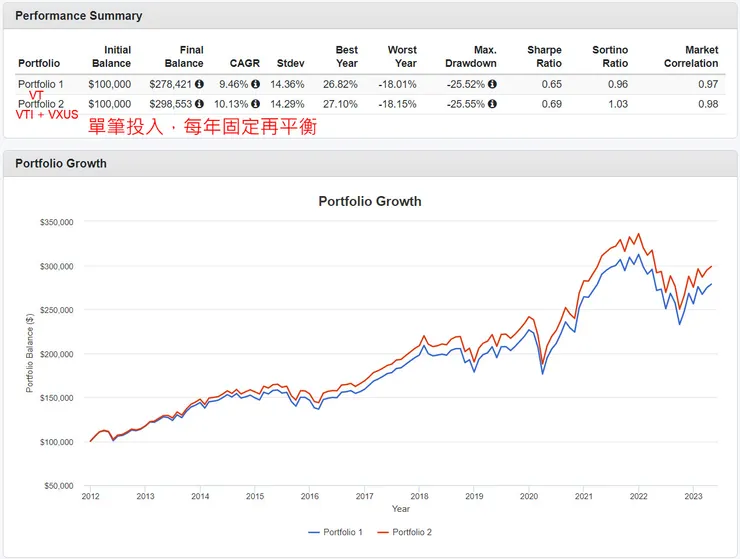This screenshot has height=559, width=740.
Task: Click info icon next to 9.46% CAGR
Action: [x=255, y=84]
